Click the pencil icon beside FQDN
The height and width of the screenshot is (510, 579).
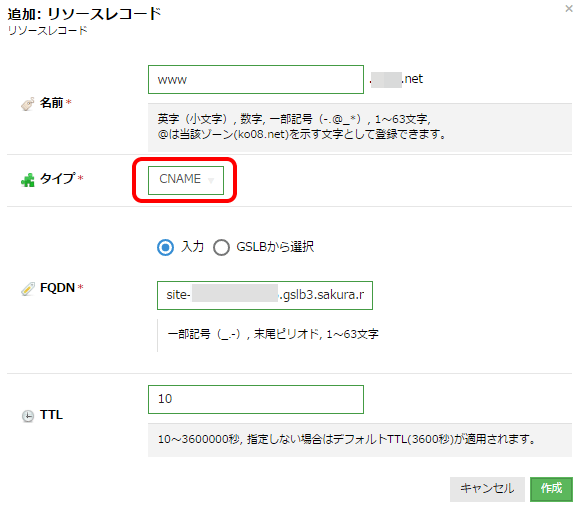click(x=28, y=289)
